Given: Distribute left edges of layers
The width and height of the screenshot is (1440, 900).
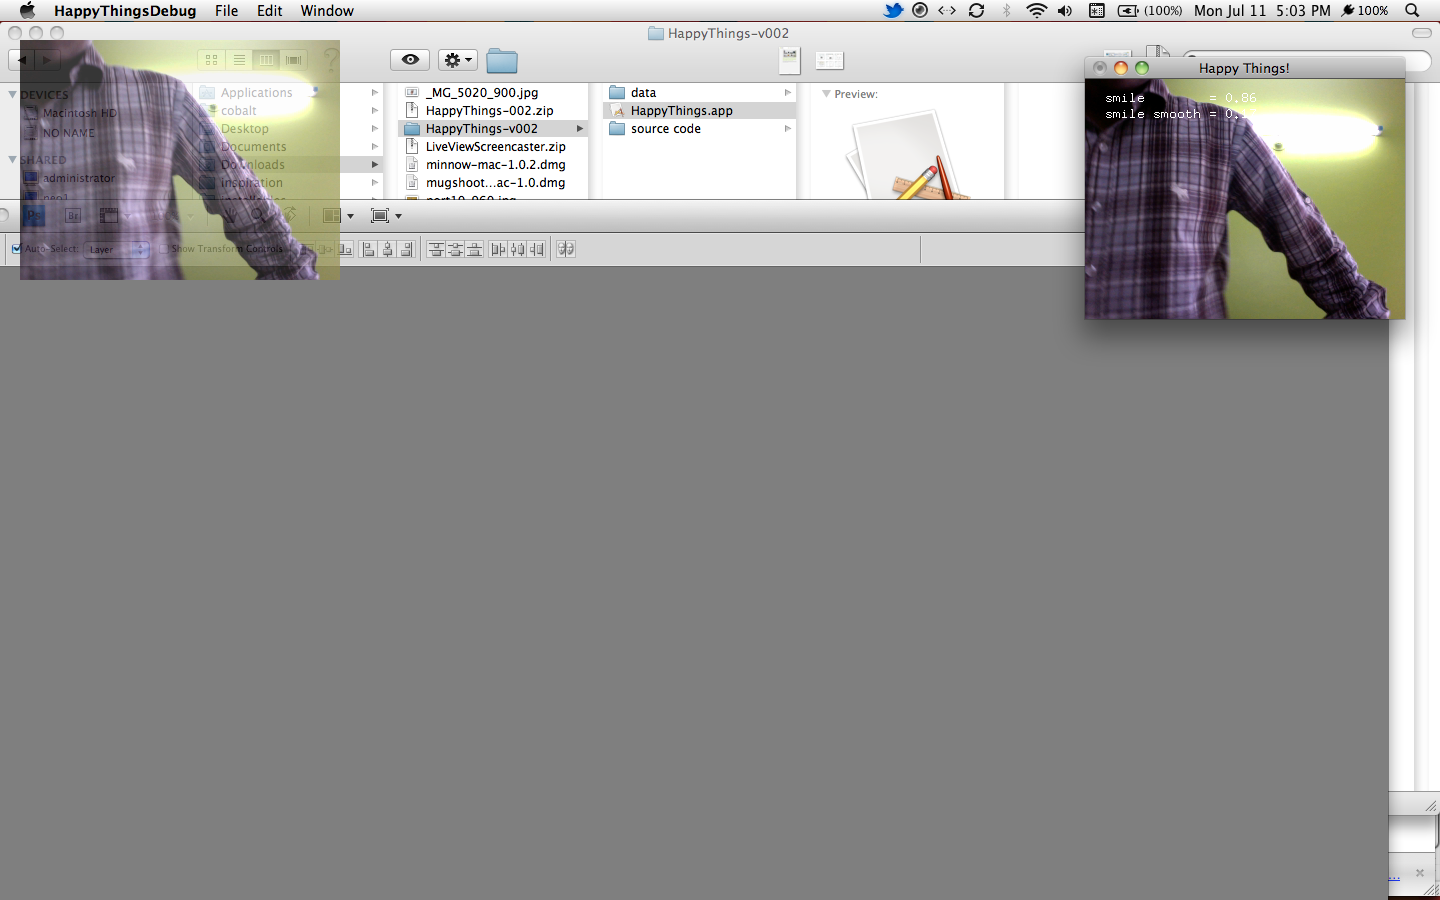Looking at the screenshot, I should point(498,249).
